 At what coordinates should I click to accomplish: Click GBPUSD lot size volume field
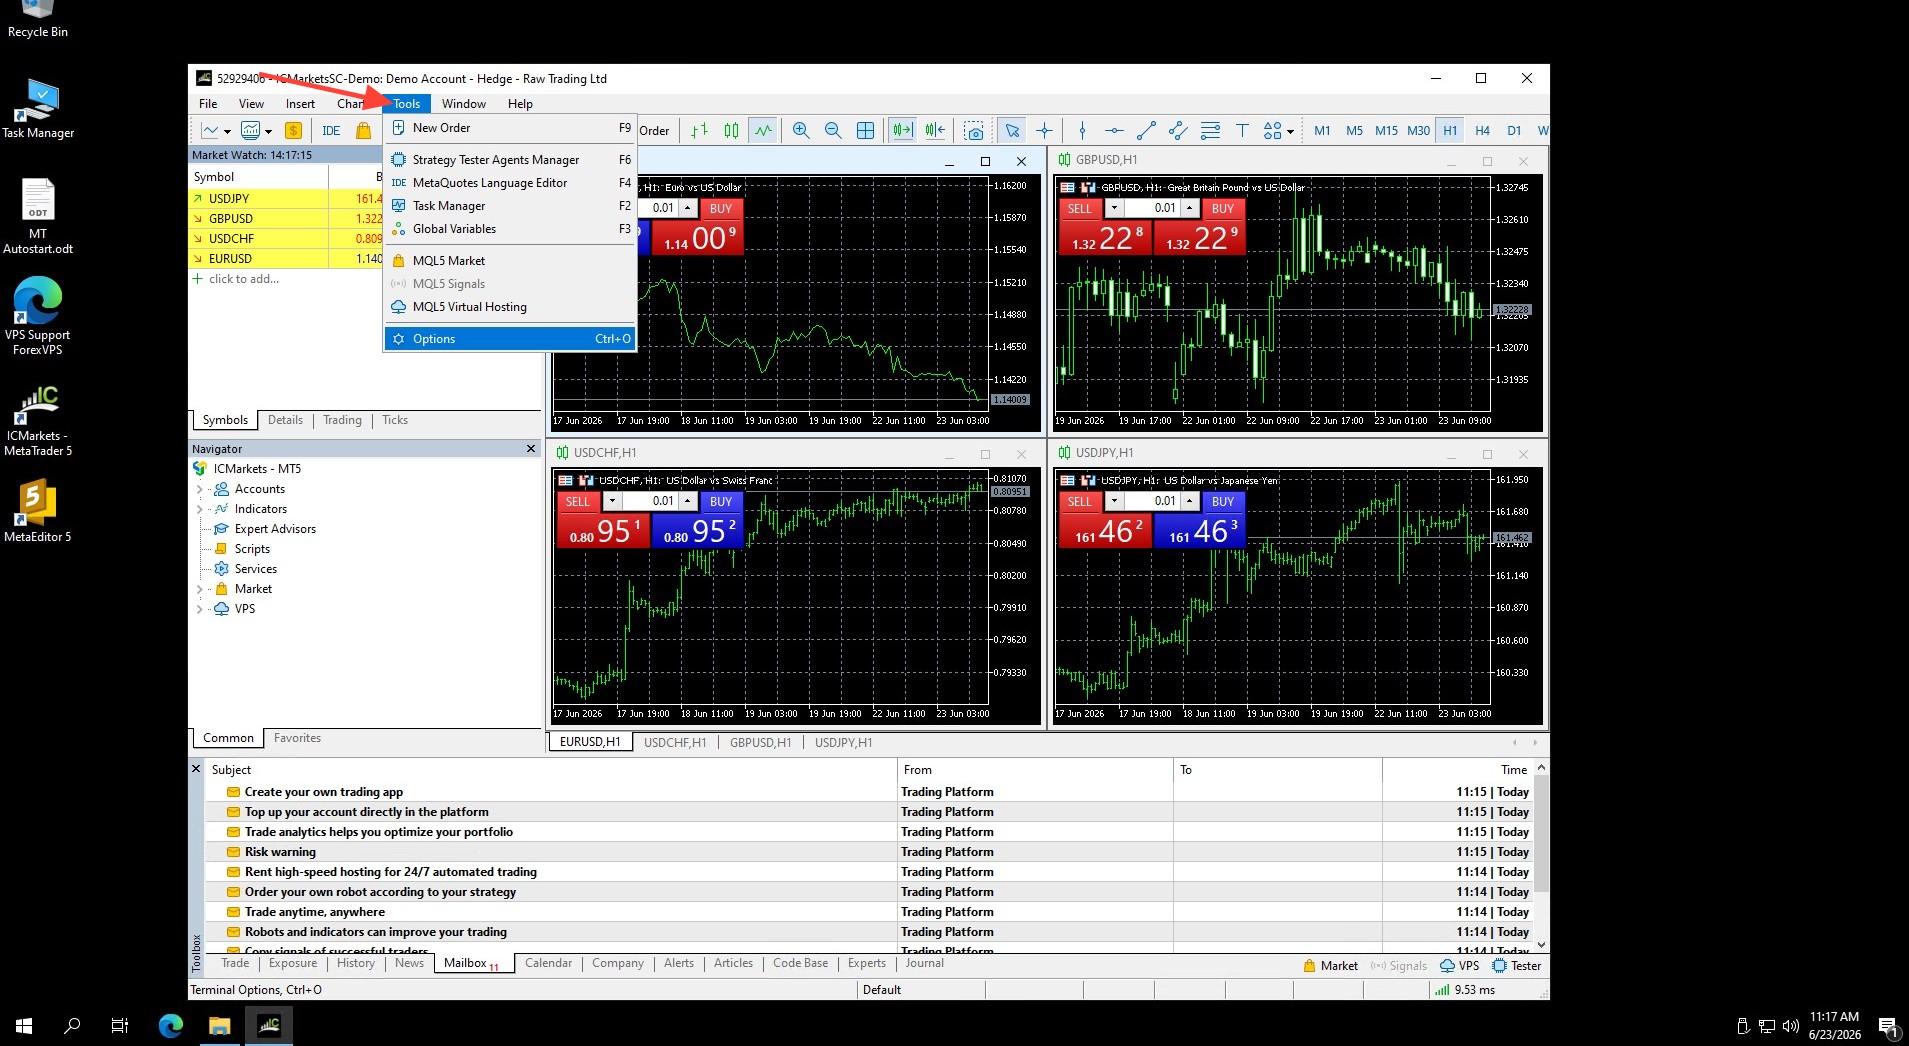[1154, 209]
